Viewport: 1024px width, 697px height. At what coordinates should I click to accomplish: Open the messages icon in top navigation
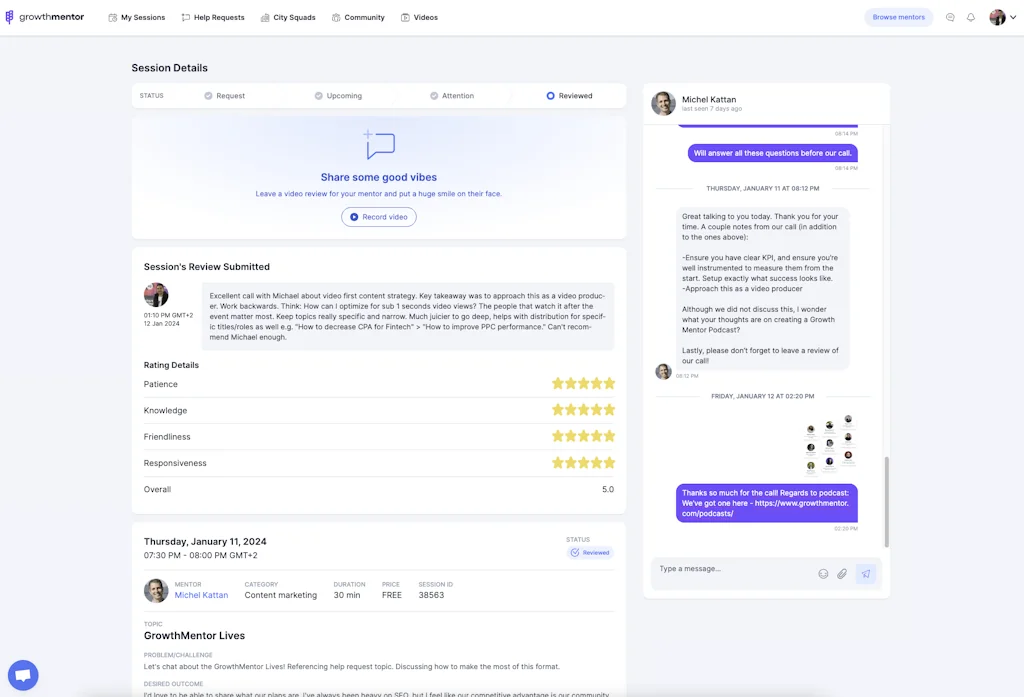click(x=950, y=17)
